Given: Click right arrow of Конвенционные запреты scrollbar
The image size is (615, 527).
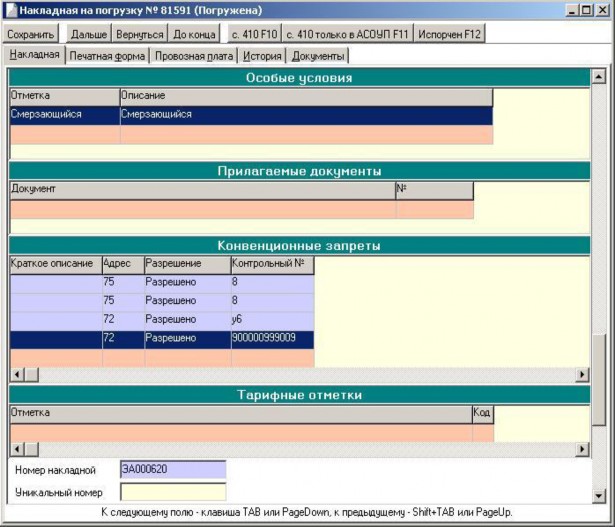Looking at the screenshot, I should 582,374.
